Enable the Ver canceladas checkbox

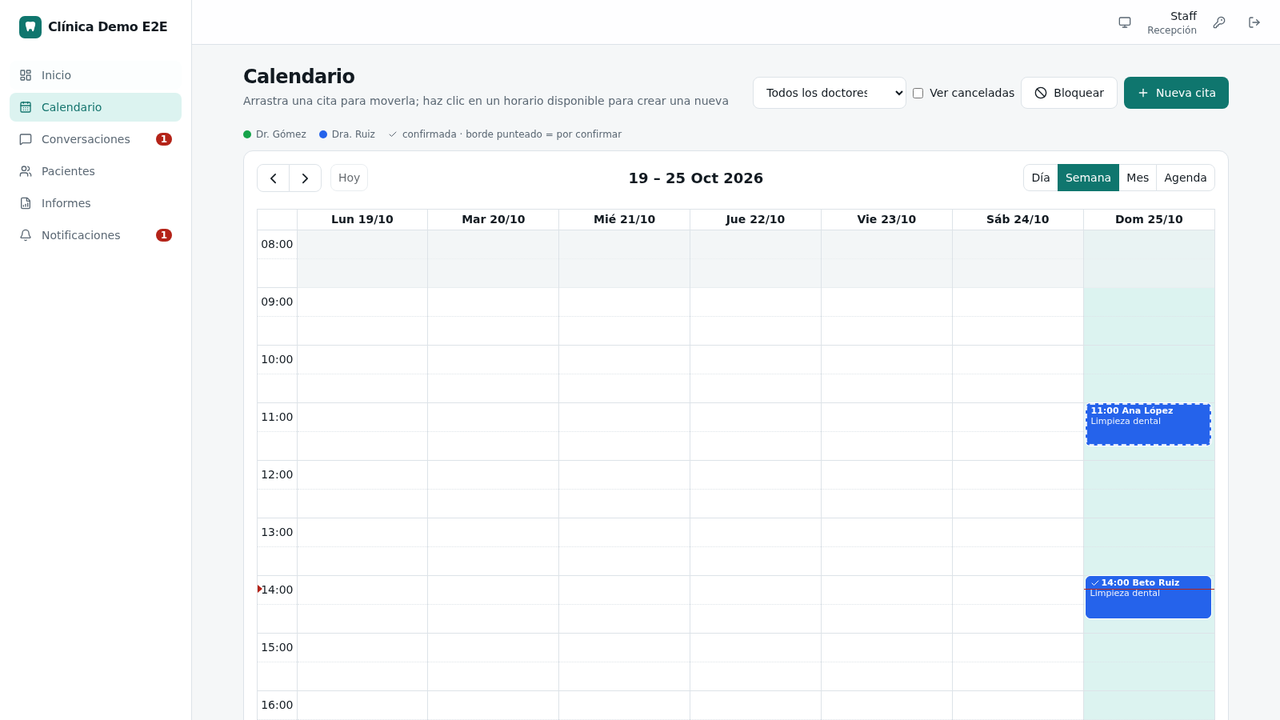click(x=918, y=93)
